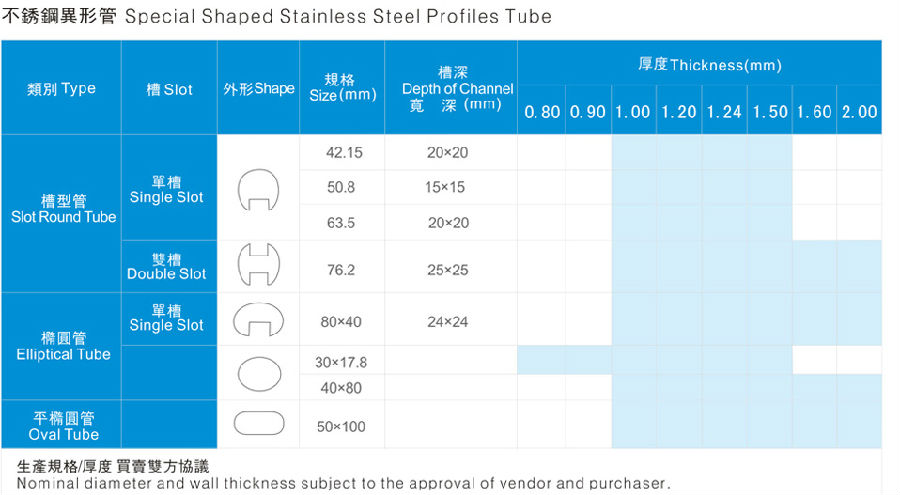Select the 50×100 size cell
This screenshot has width=900, height=495.
click(341, 427)
